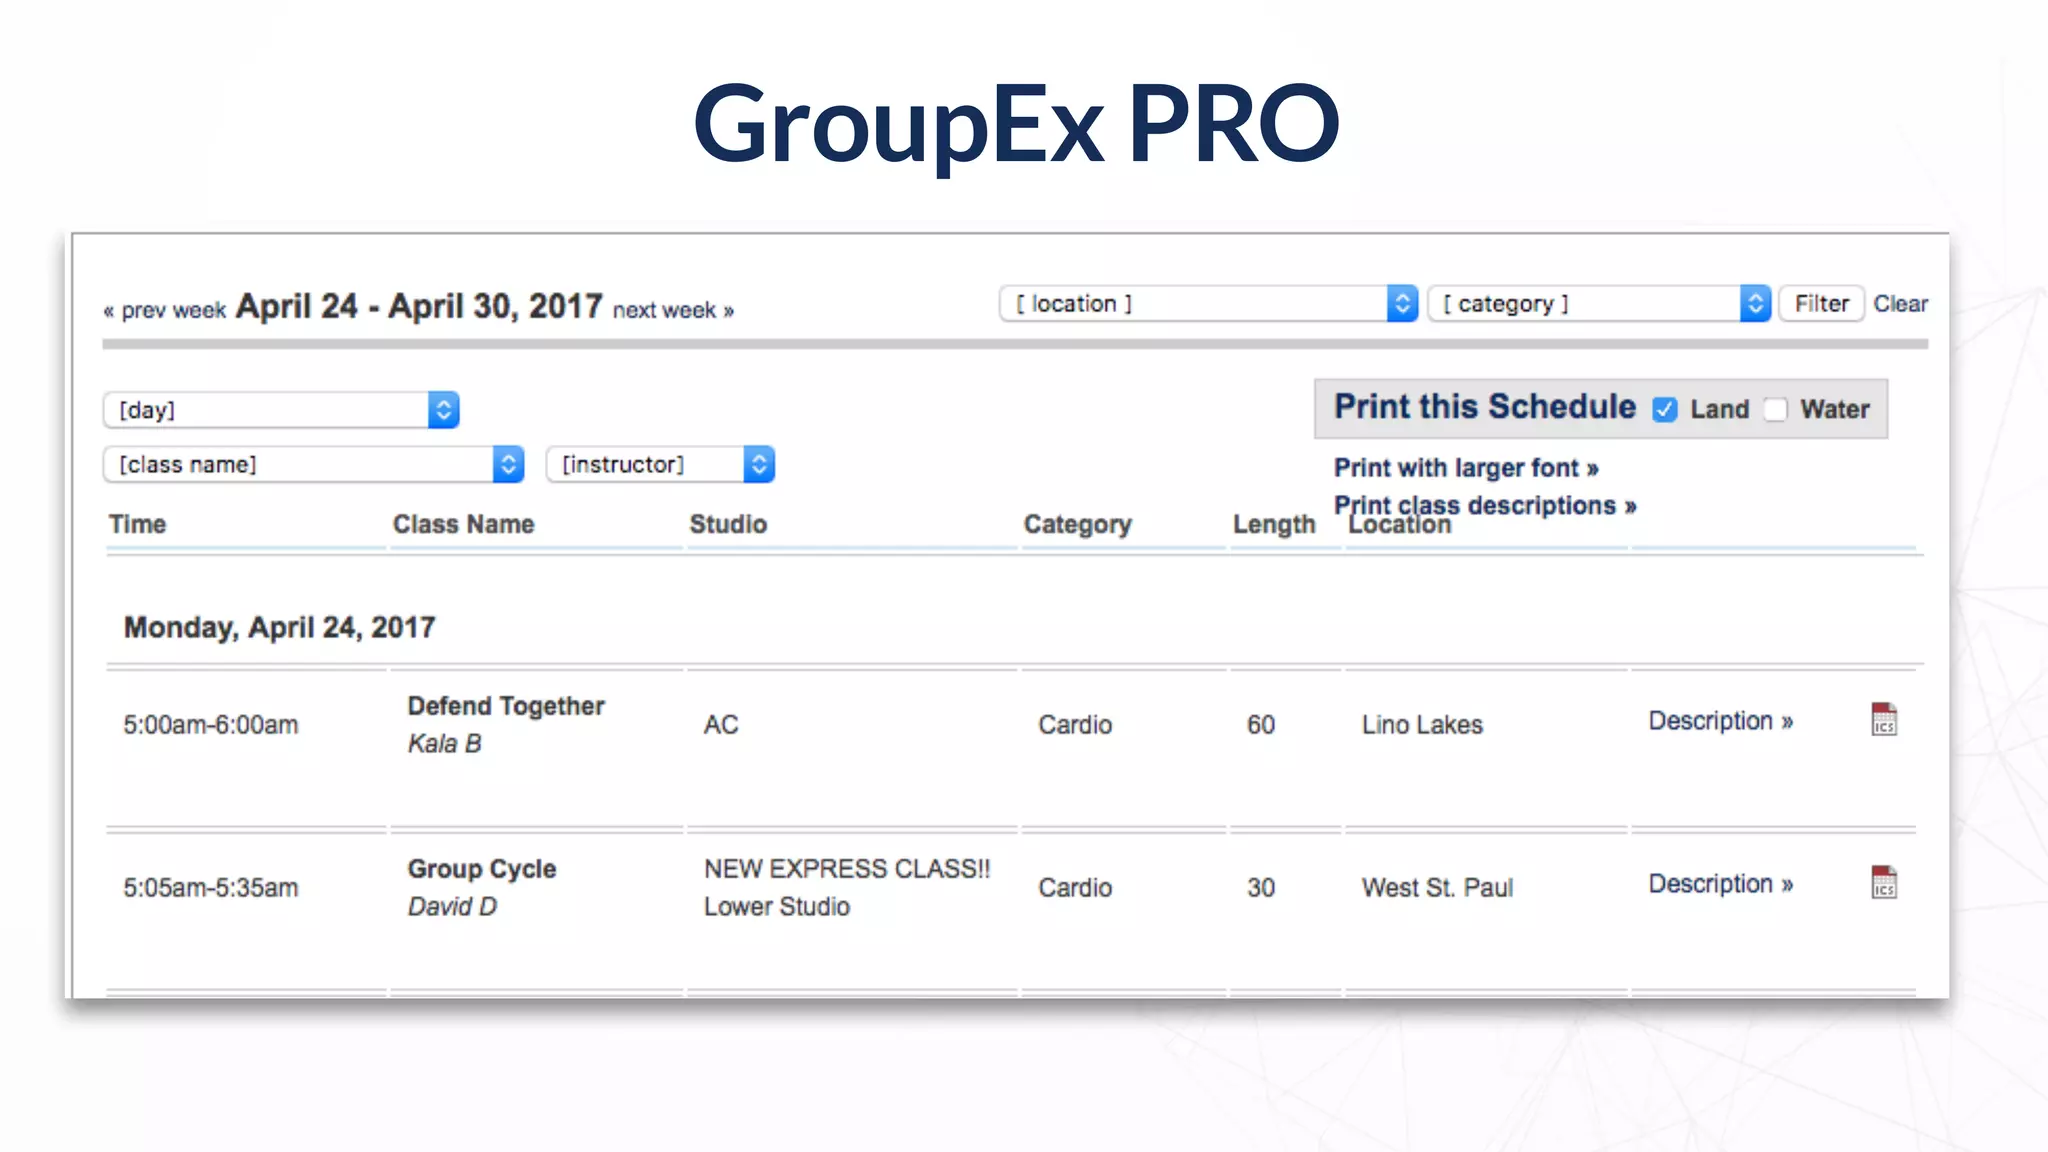The image size is (2048, 1152).
Task: Click the West St. Paul location cell
Action: (1437, 888)
